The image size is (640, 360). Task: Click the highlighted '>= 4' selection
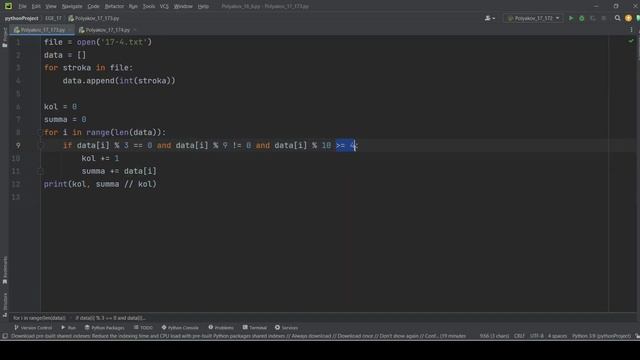pos(346,145)
